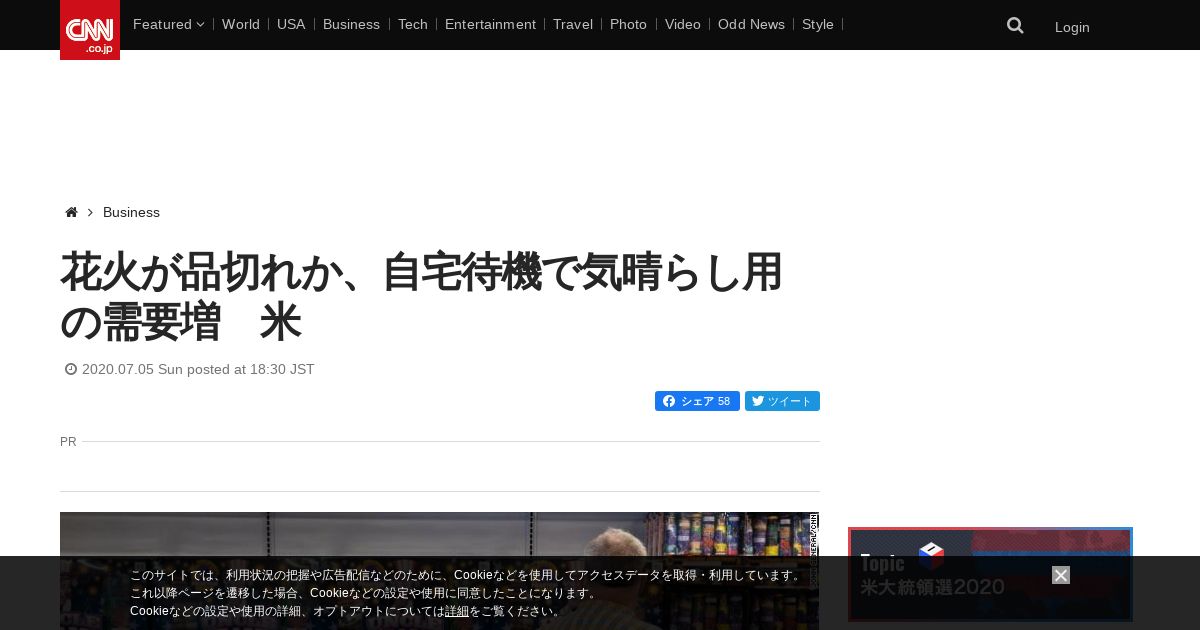Open the World section
1200x630 pixels.
tap(241, 24)
